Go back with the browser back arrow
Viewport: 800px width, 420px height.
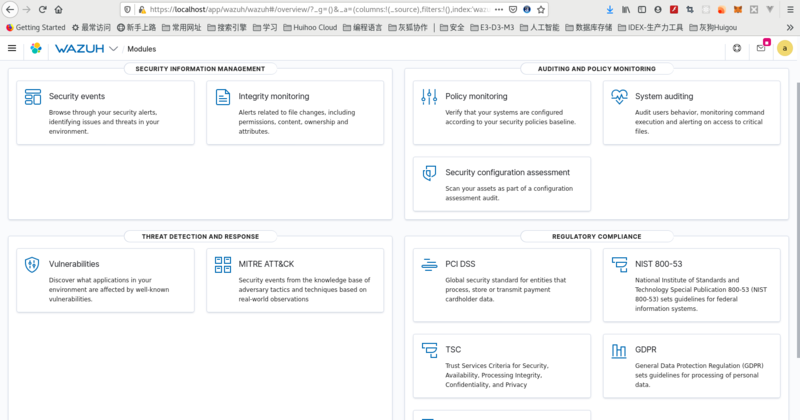click(10, 9)
